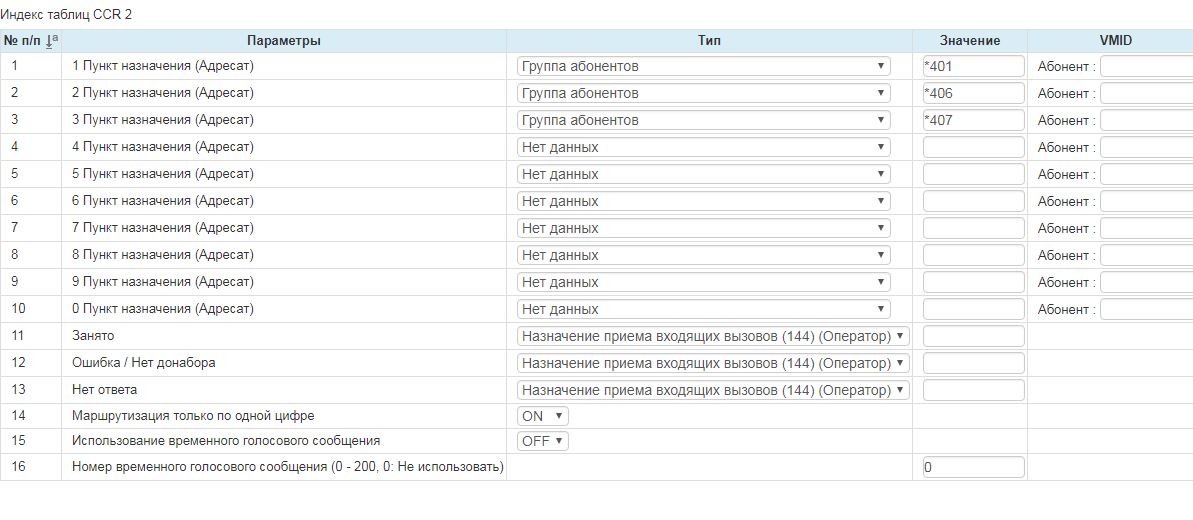The height and width of the screenshot is (520, 1193).
Task: Open Тип dropdown for 2 Пункт назначения
Action: coord(703,93)
